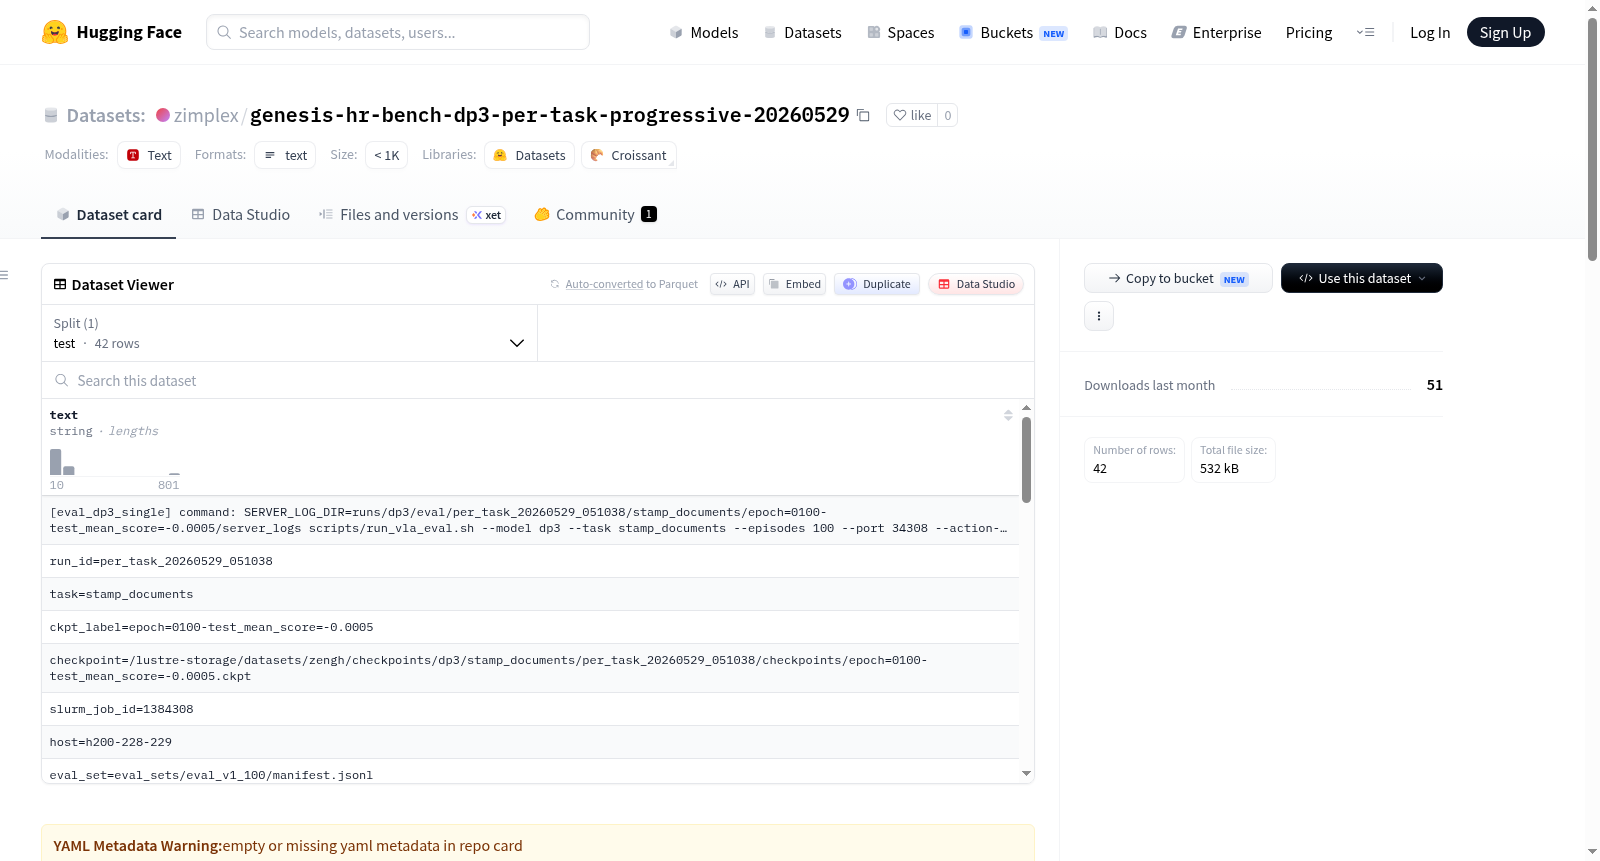Focus the search models, datasets, users field
The height and width of the screenshot is (861, 1600).
pyautogui.click(x=398, y=32)
